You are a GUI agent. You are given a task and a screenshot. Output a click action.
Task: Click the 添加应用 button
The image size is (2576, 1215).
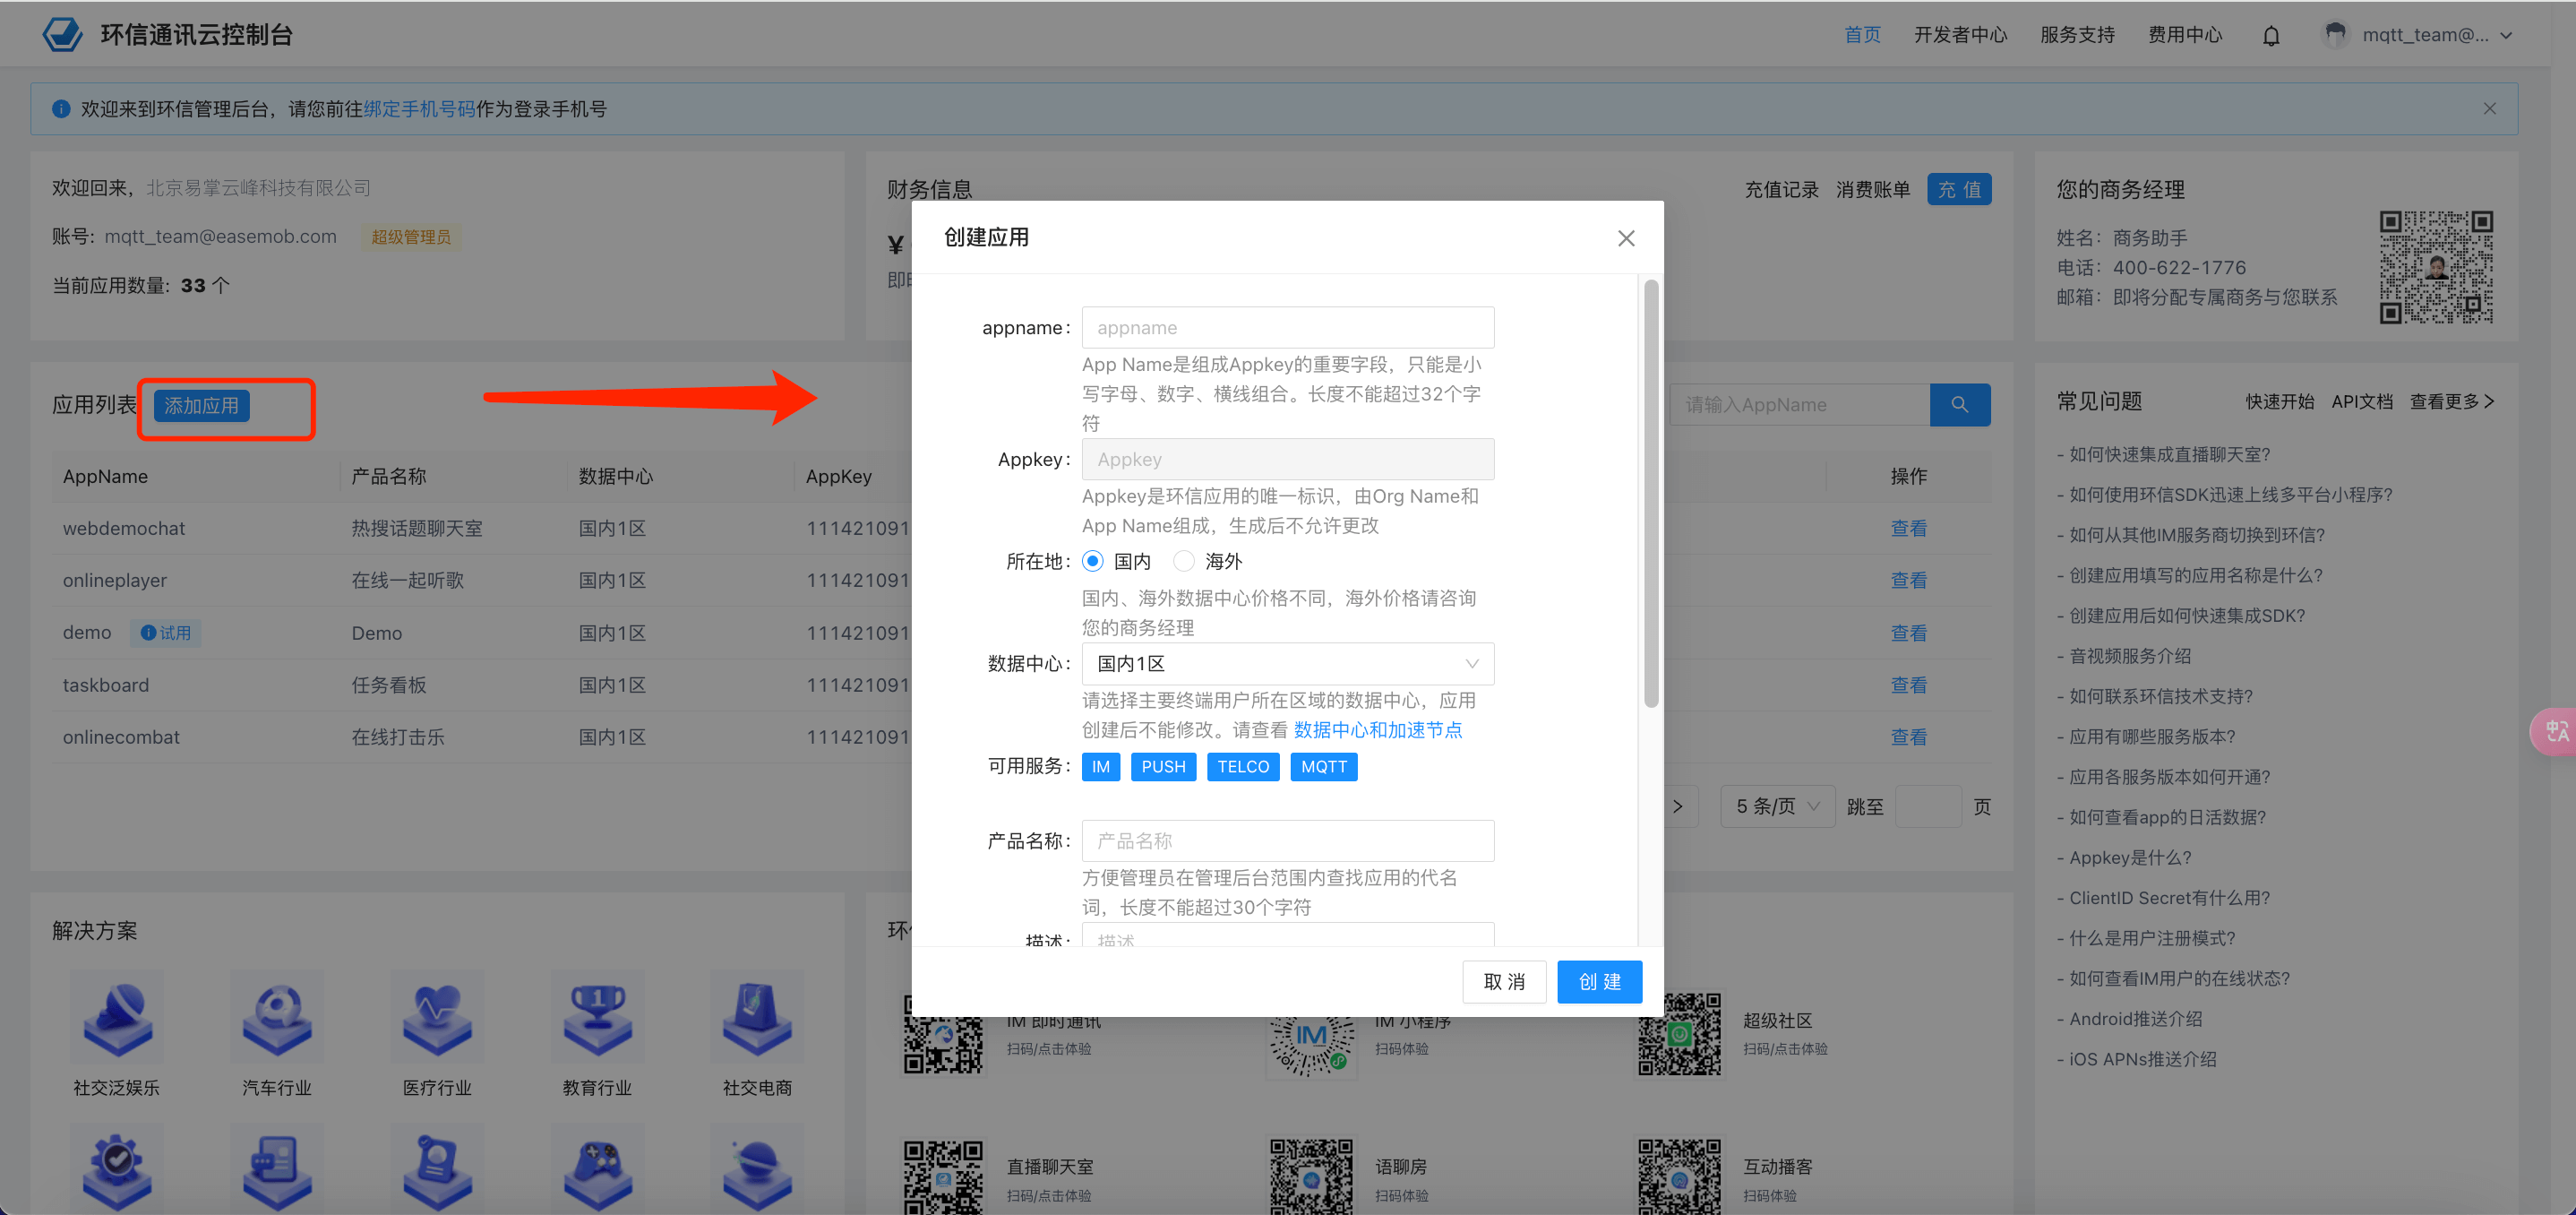coord(202,406)
